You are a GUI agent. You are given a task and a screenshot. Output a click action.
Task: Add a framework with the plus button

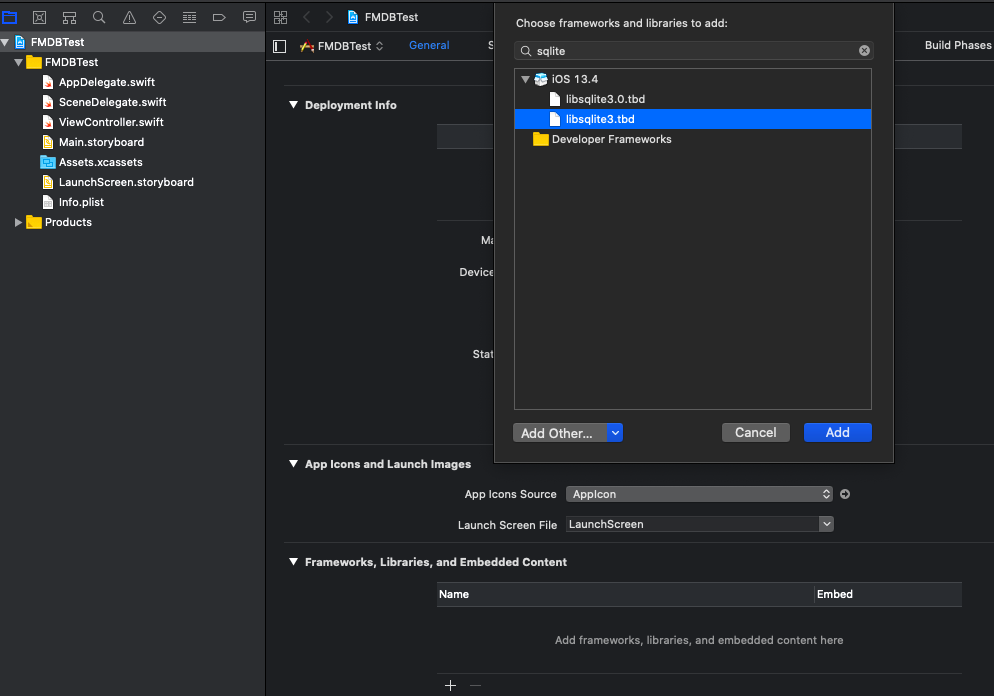[x=450, y=685]
